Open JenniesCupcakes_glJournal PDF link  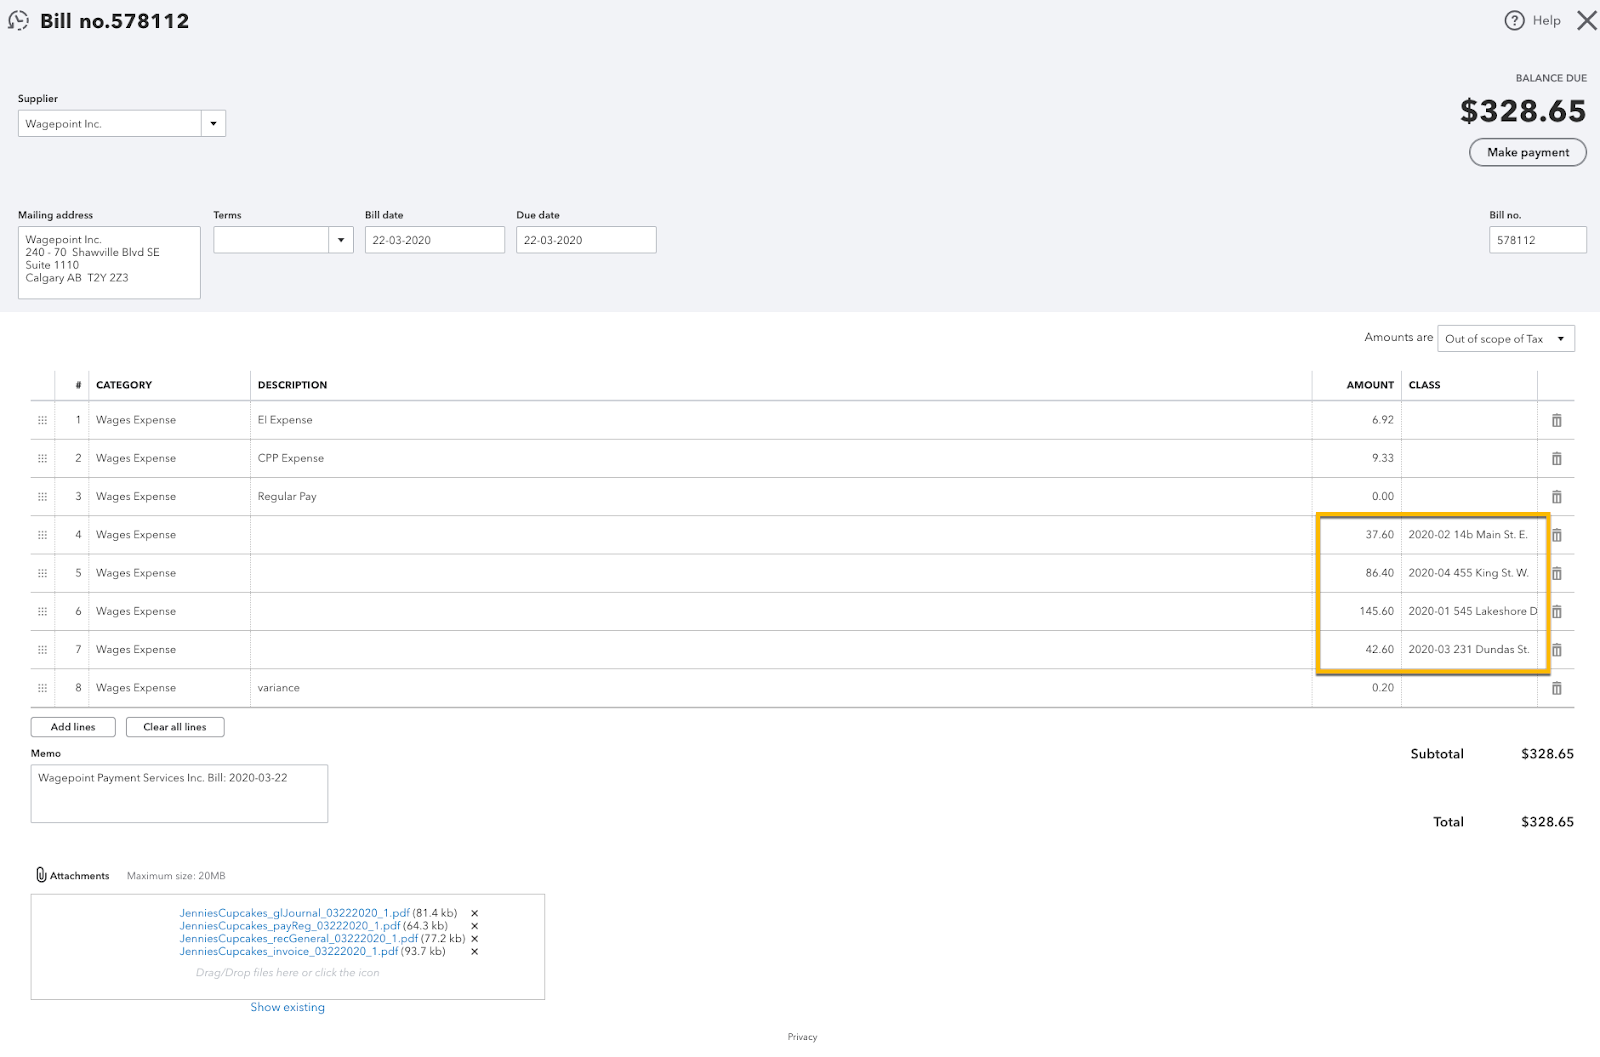(294, 913)
